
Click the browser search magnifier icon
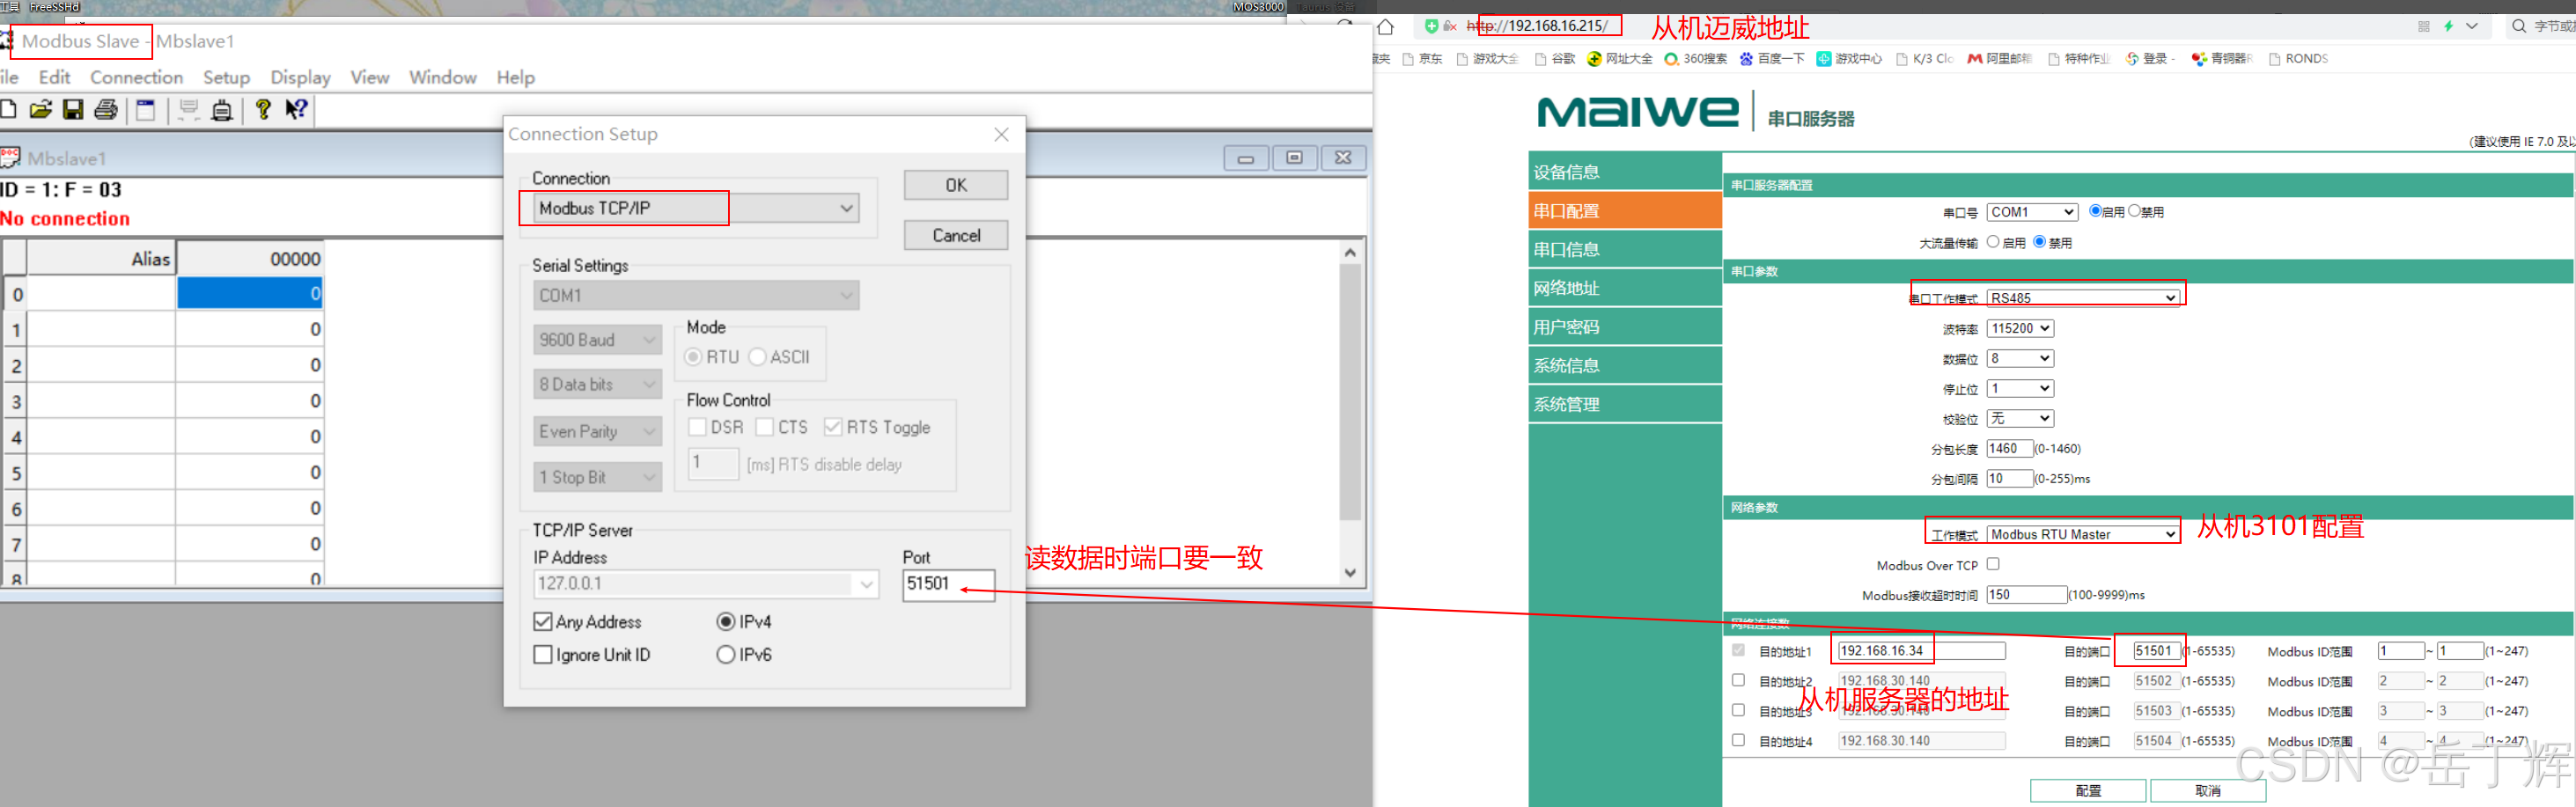[x=2518, y=26]
